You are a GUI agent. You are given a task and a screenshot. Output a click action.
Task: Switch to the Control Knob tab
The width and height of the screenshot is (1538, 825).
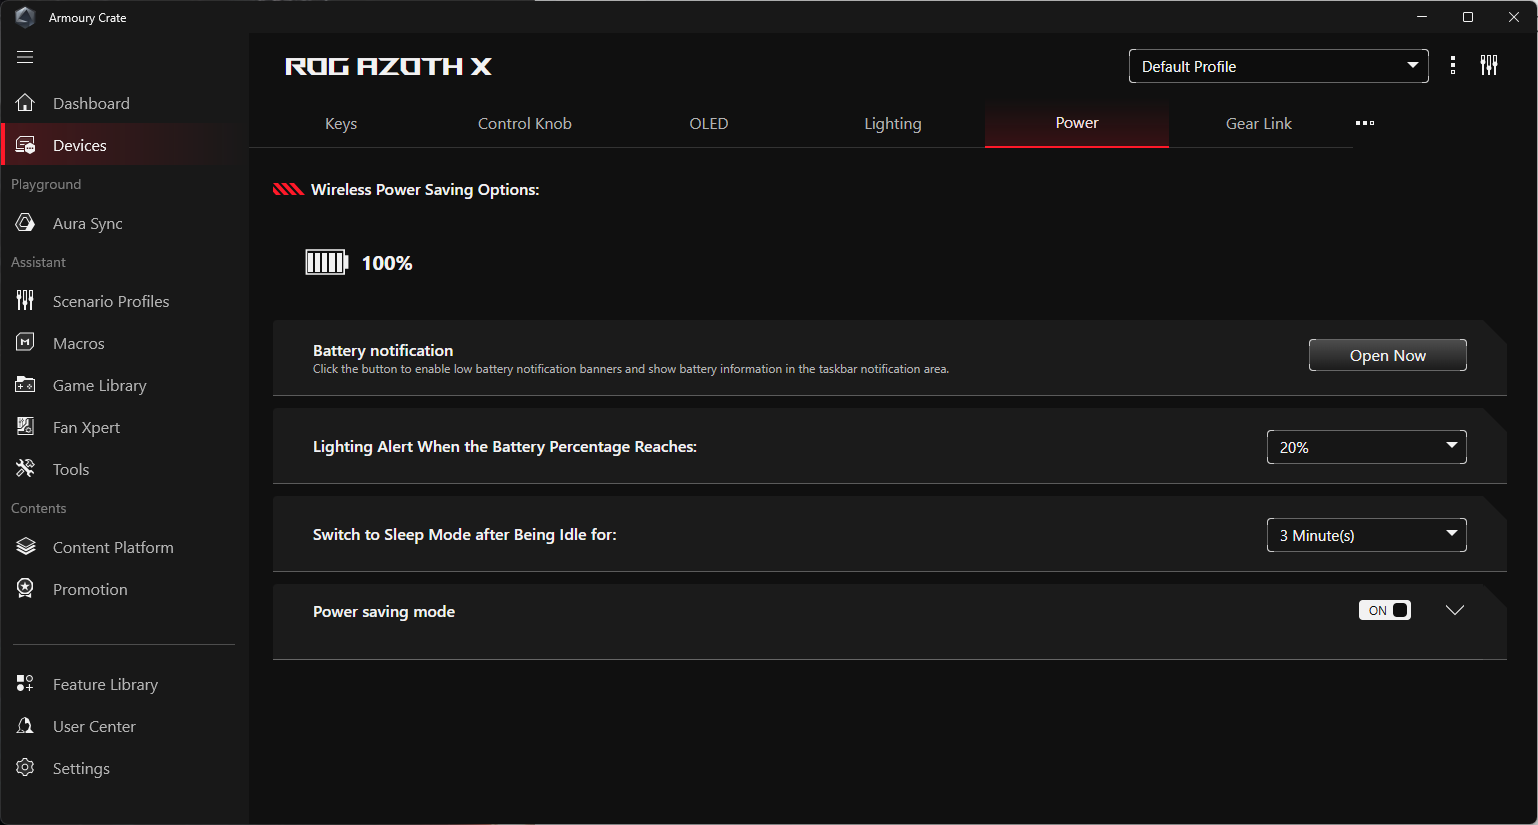coord(524,123)
